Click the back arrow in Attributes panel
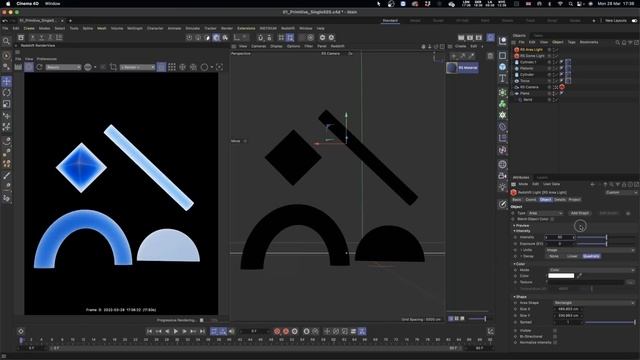 pos(592,184)
